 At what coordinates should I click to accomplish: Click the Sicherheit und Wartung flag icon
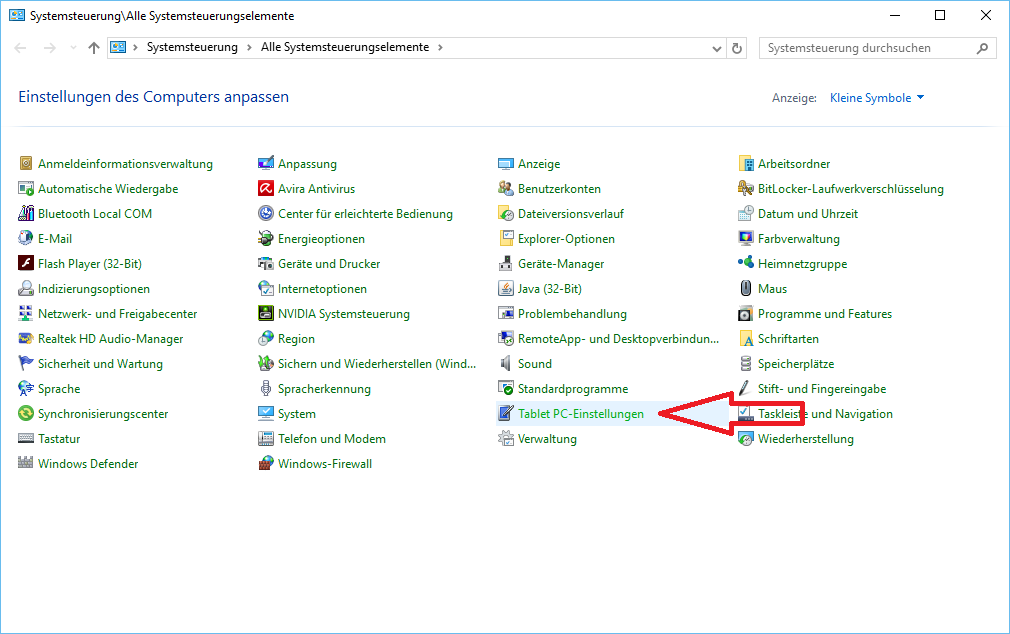pyautogui.click(x=25, y=363)
